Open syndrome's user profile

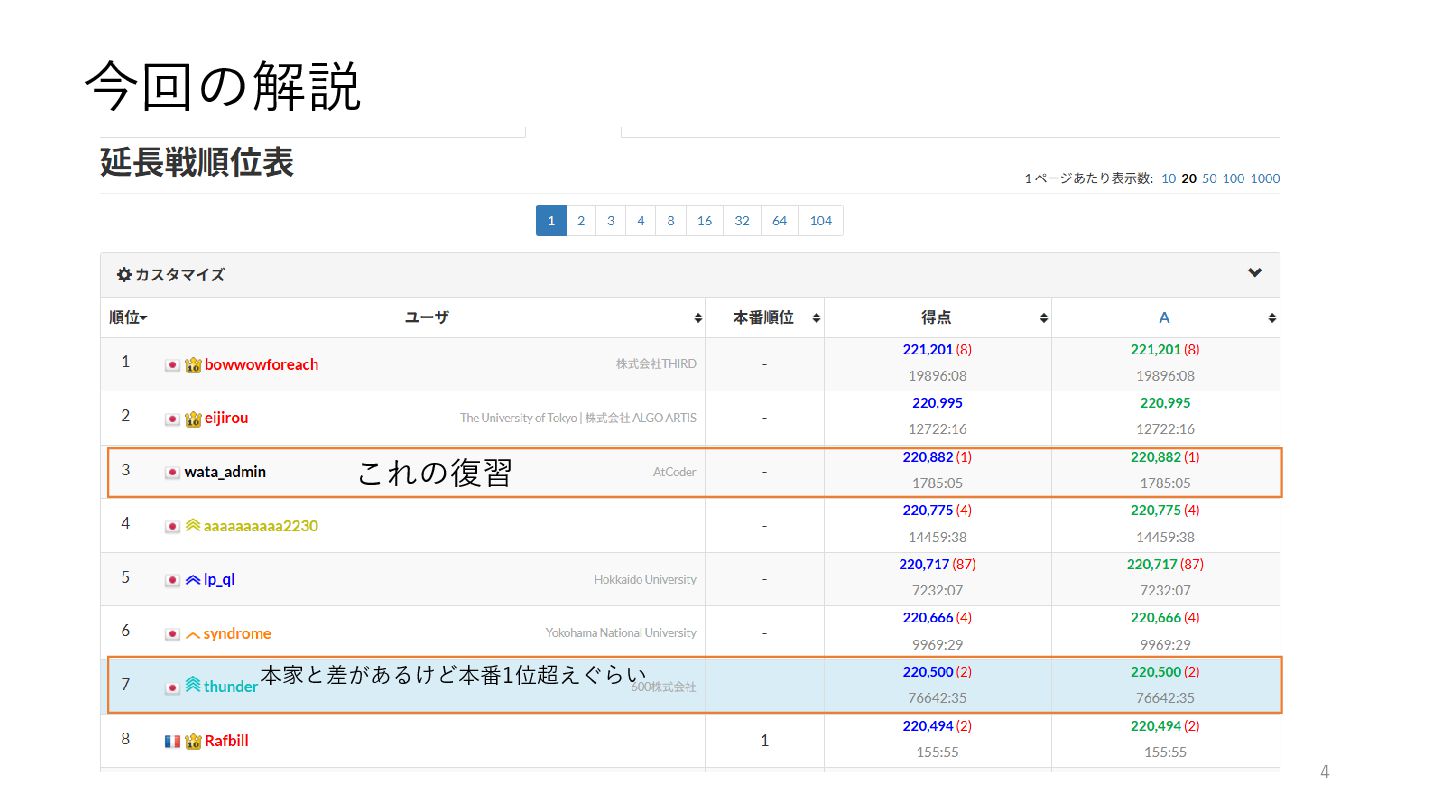point(237,634)
